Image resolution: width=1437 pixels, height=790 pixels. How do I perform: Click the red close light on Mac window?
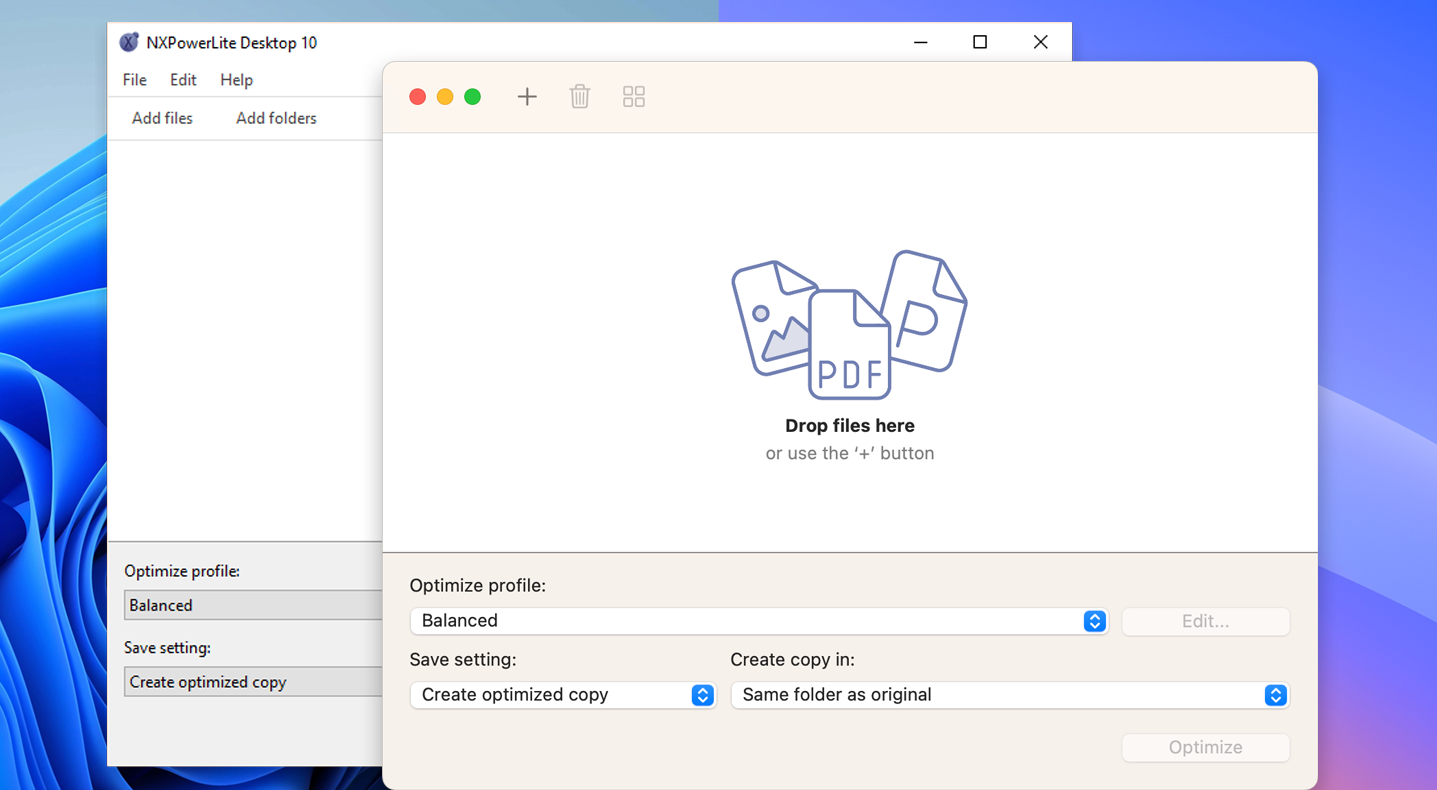pos(418,97)
